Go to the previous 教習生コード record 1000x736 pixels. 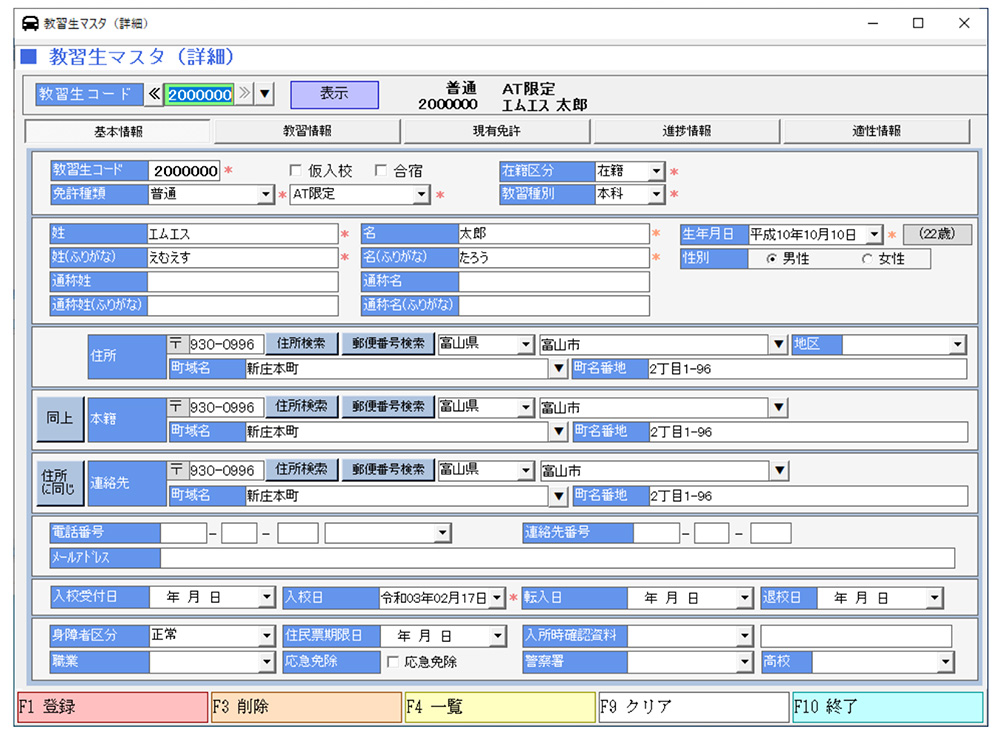(x=154, y=94)
